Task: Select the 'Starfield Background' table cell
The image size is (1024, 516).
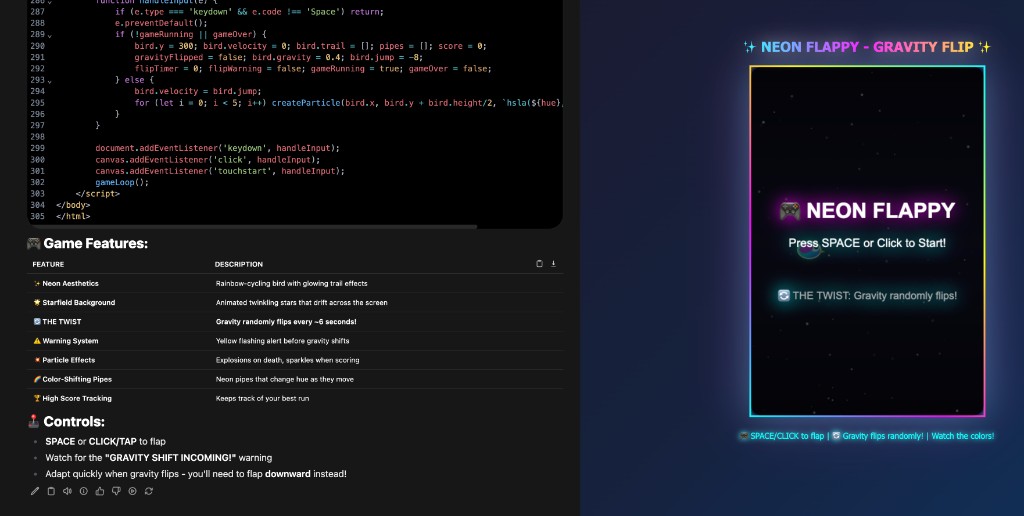Action: [74, 302]
